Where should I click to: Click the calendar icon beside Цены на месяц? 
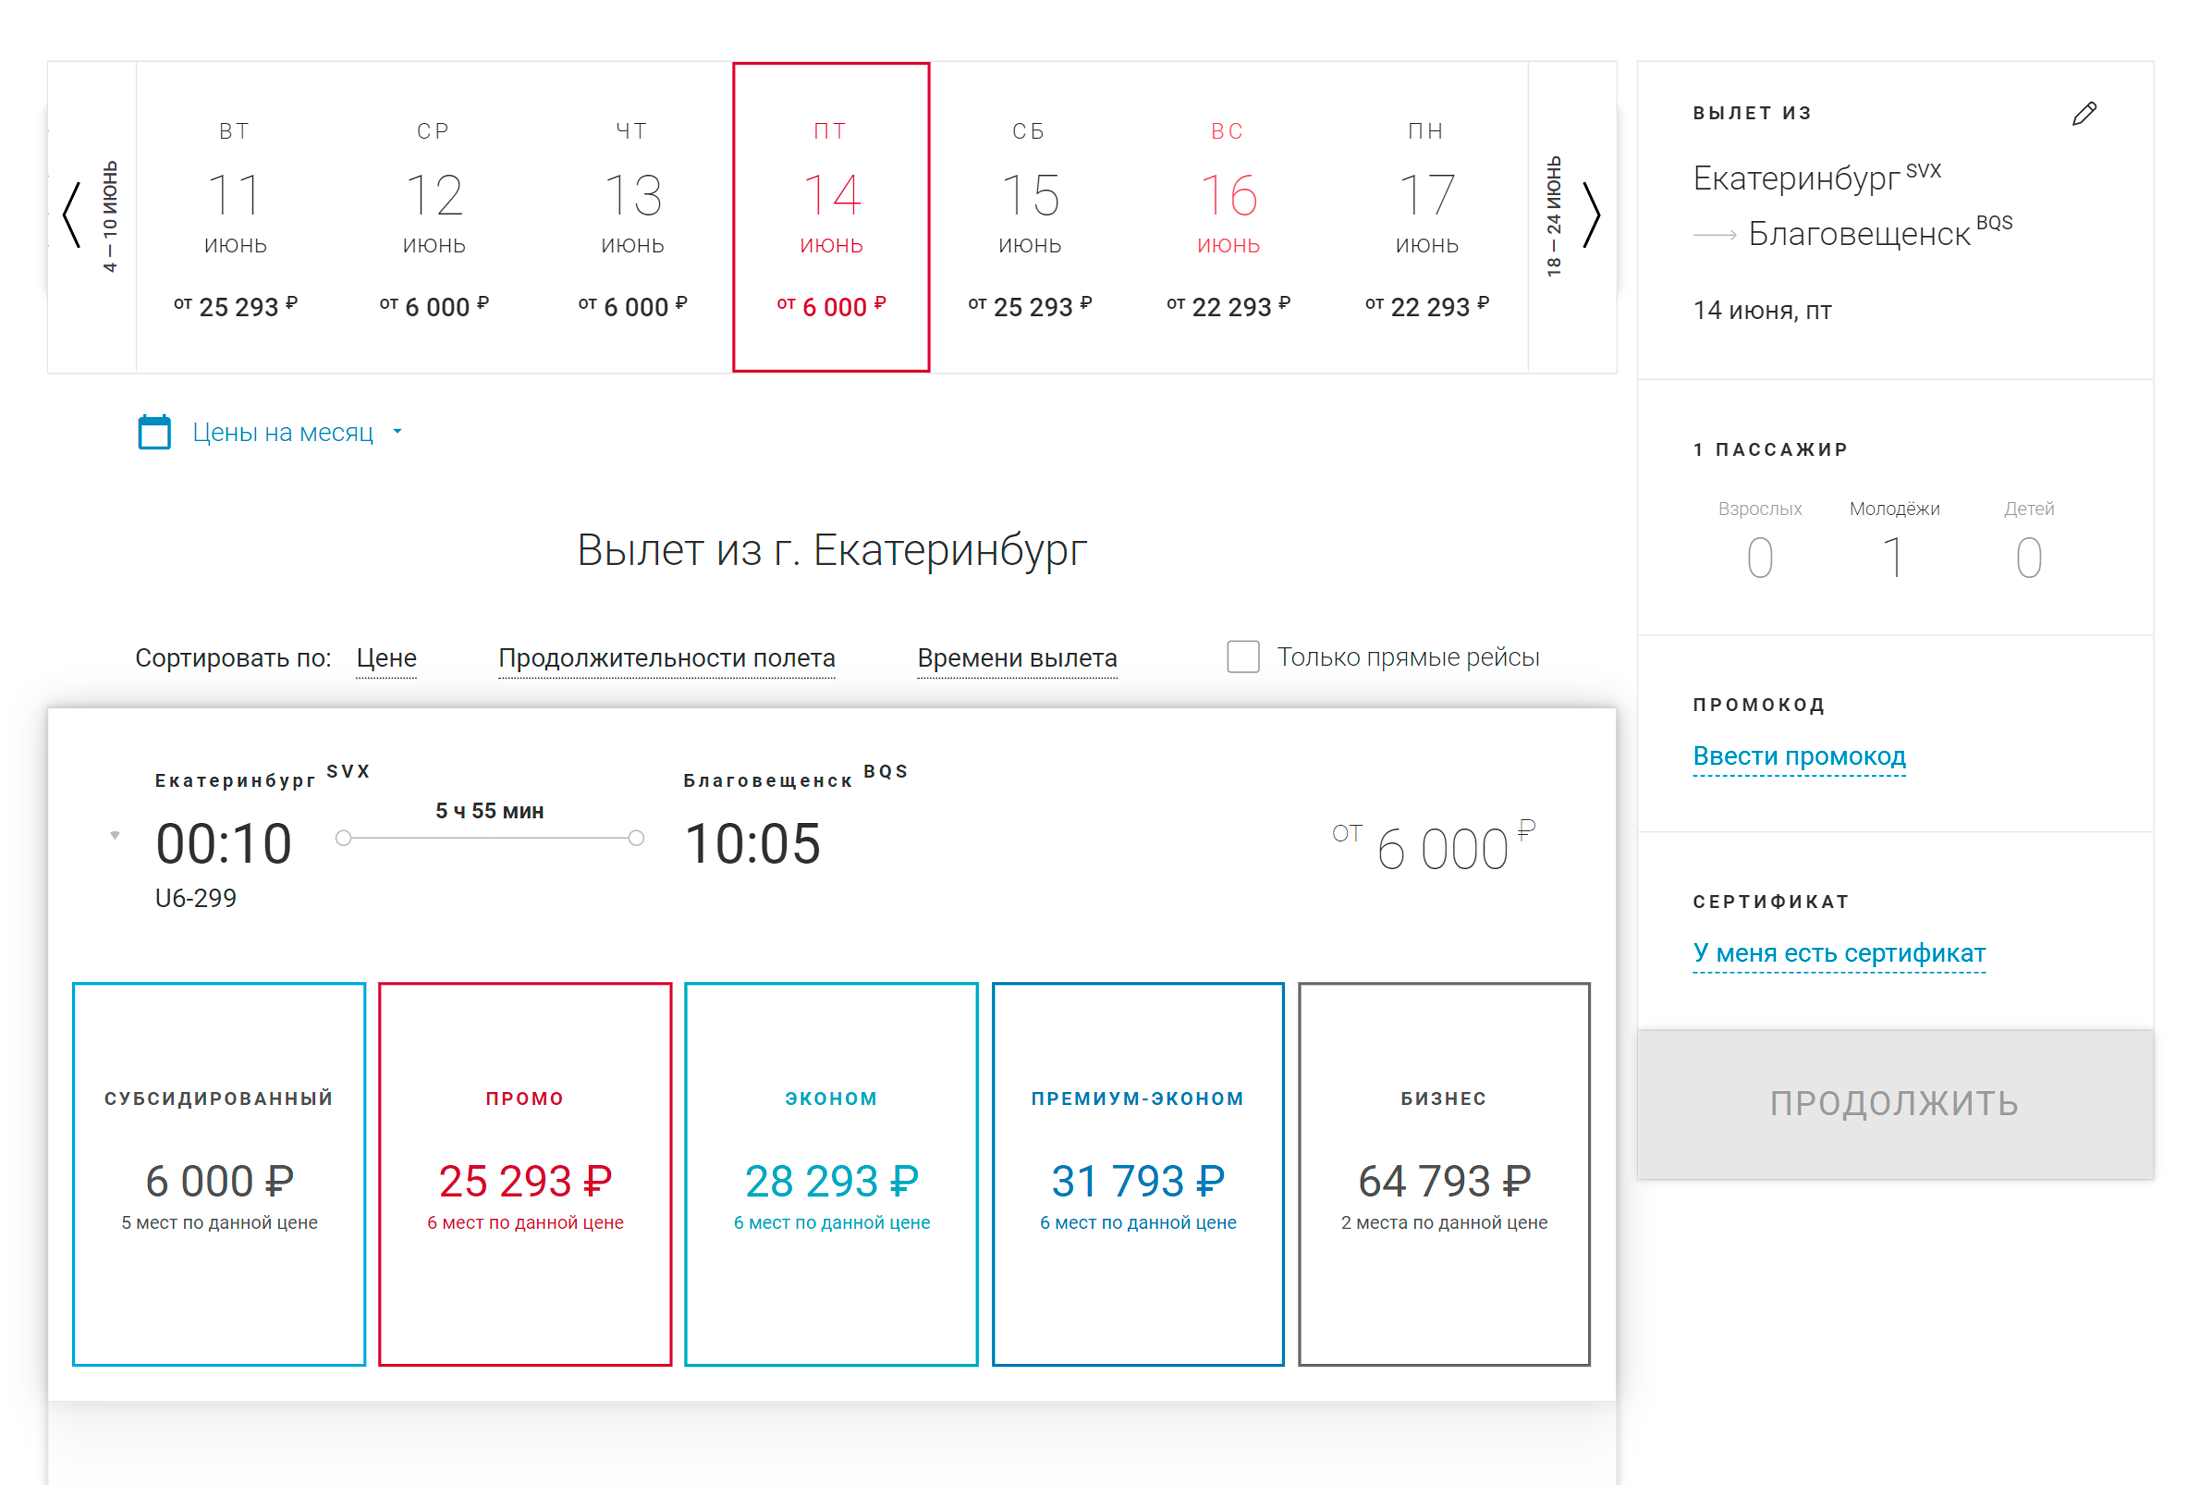point(154,432)
